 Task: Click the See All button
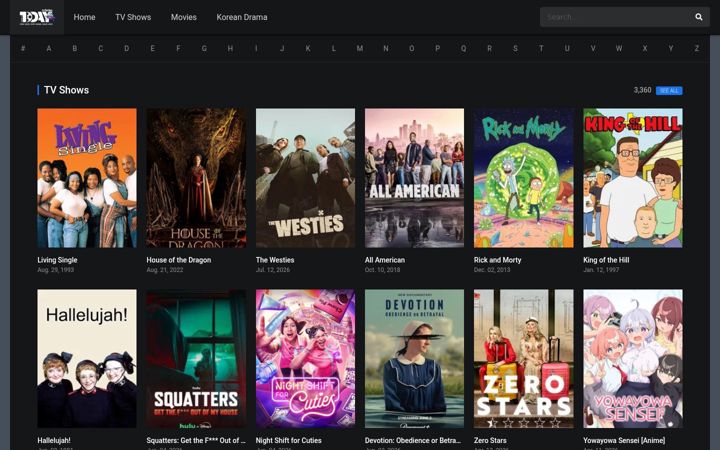coord(669,90)
